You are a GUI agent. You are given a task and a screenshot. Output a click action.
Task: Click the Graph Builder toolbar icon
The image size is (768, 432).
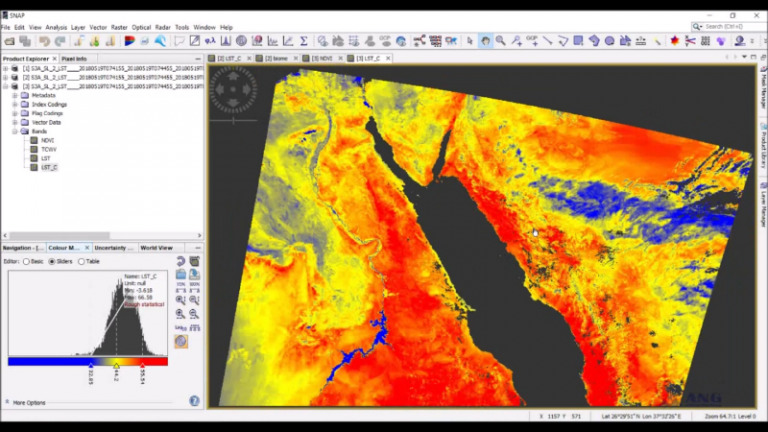pyautogui.click(x=419, y=41)
